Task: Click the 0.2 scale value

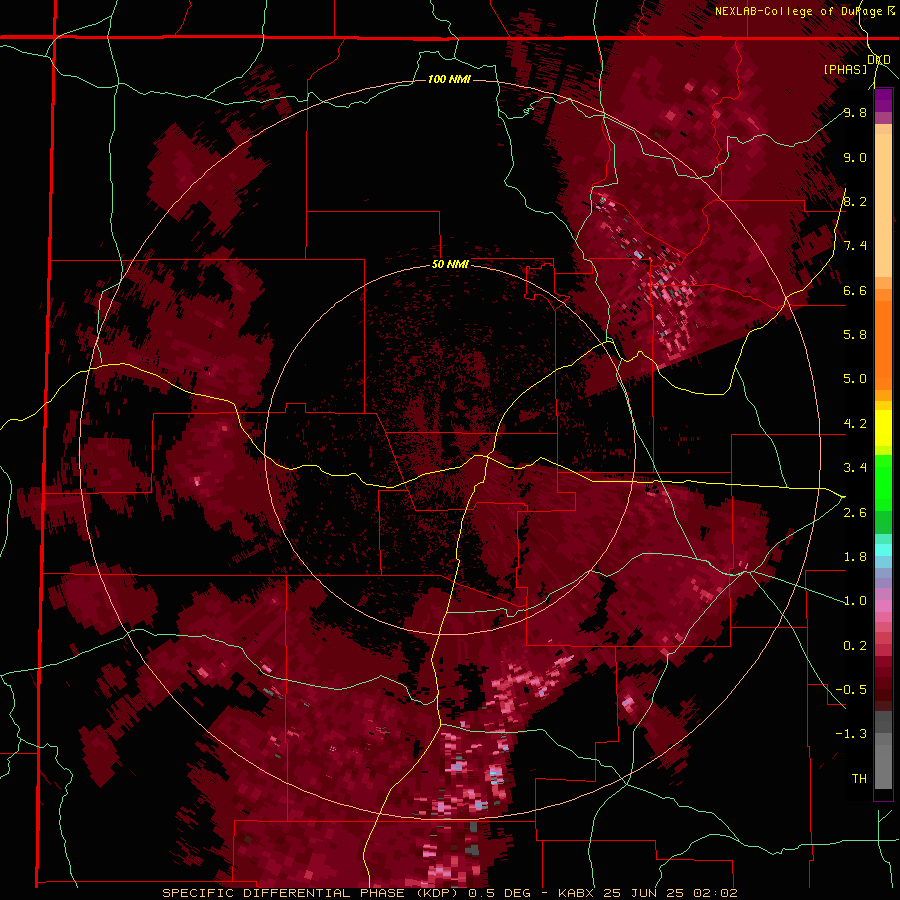Action: 855,646
